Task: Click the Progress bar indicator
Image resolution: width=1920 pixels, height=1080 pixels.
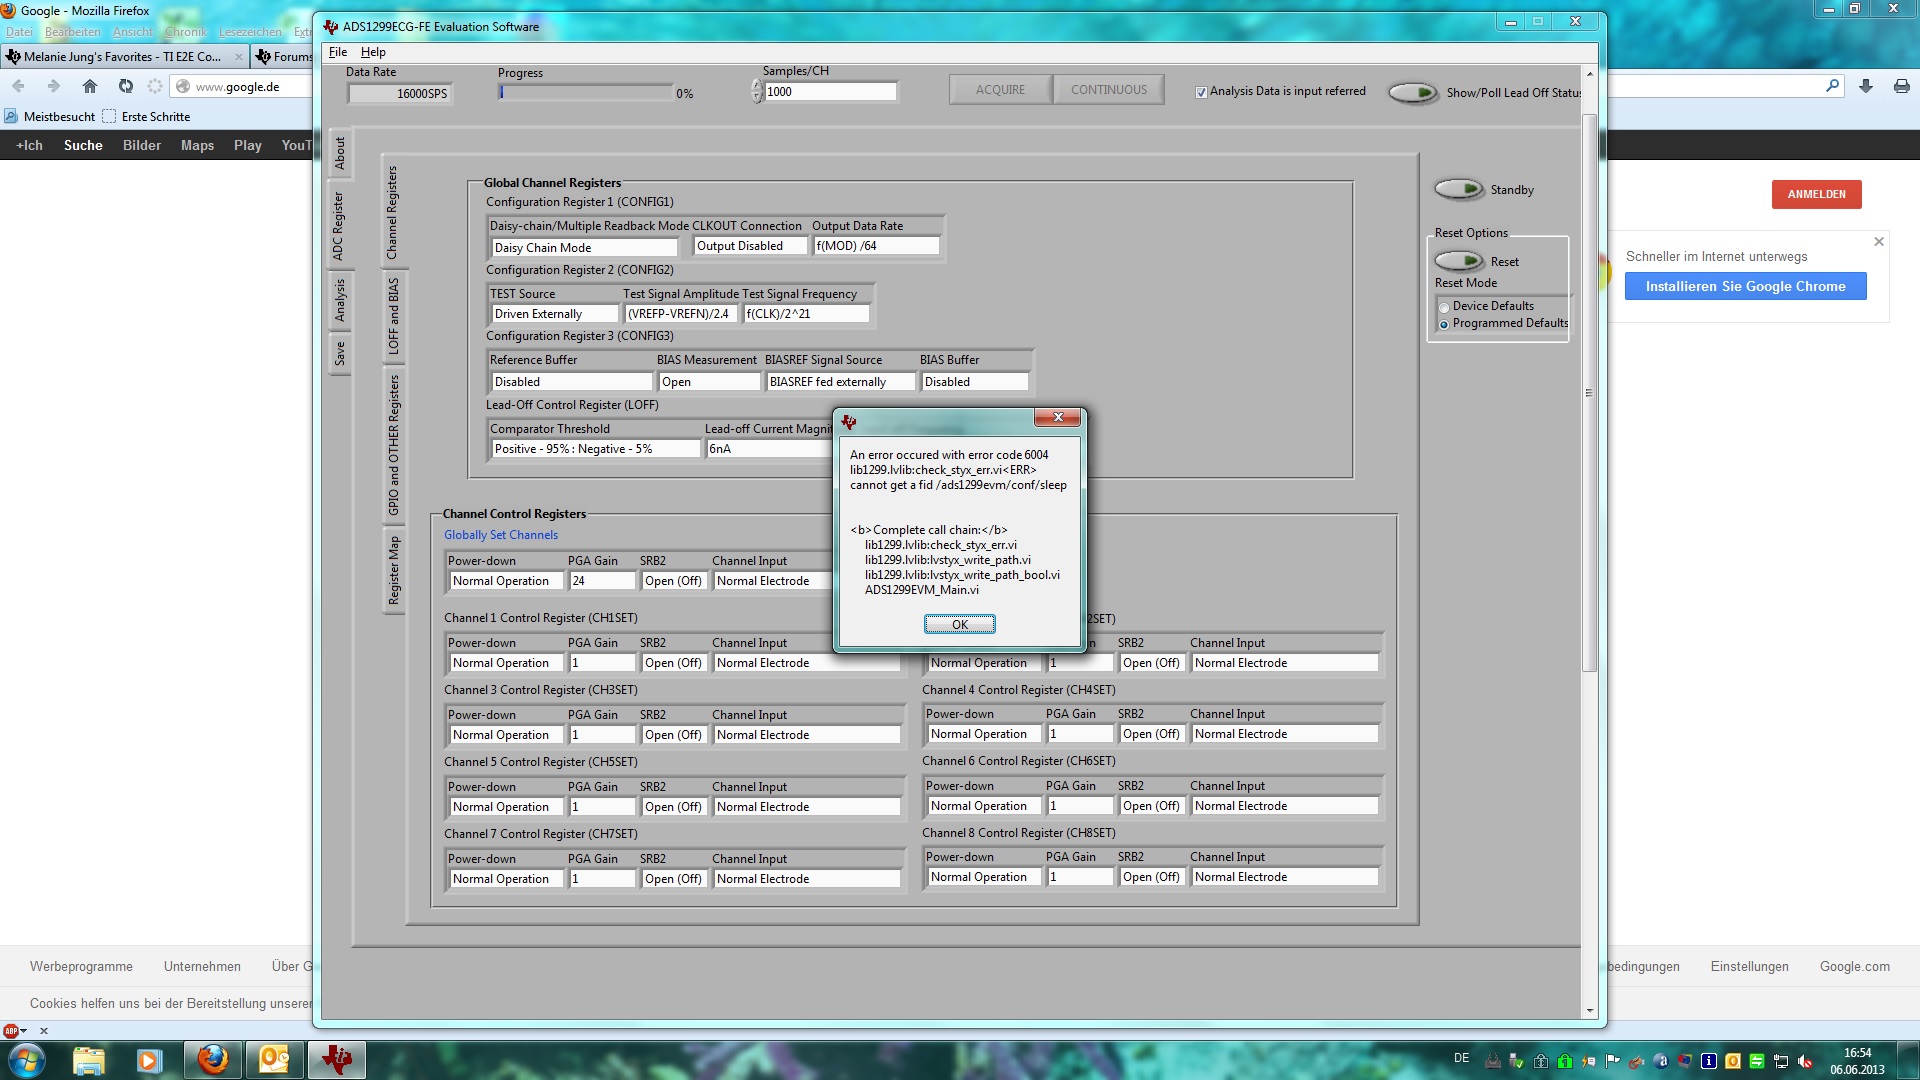Action: (x=586, y=93)
